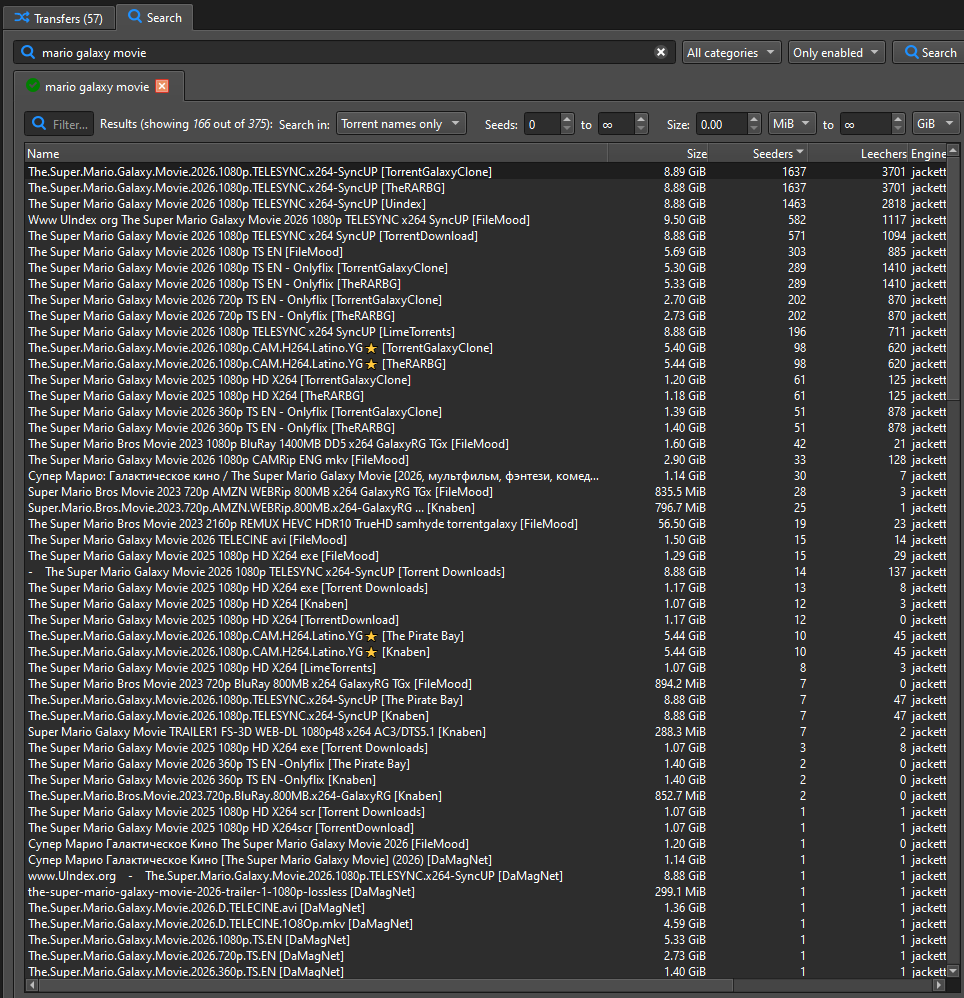The width and height of the screenshot is (964, 998).
Task: Increase the minimum Seeds value
Action: coord(567,118)
